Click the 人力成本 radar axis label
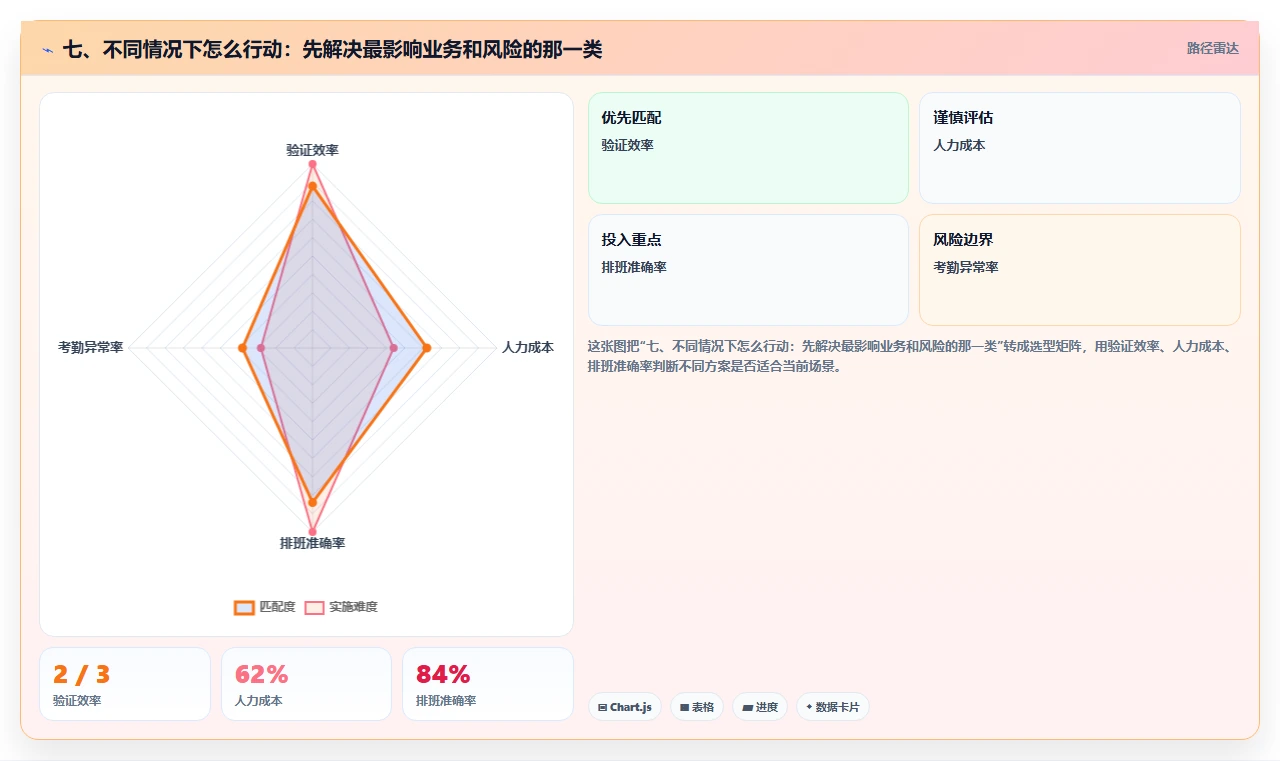 (x=527, y=348)
